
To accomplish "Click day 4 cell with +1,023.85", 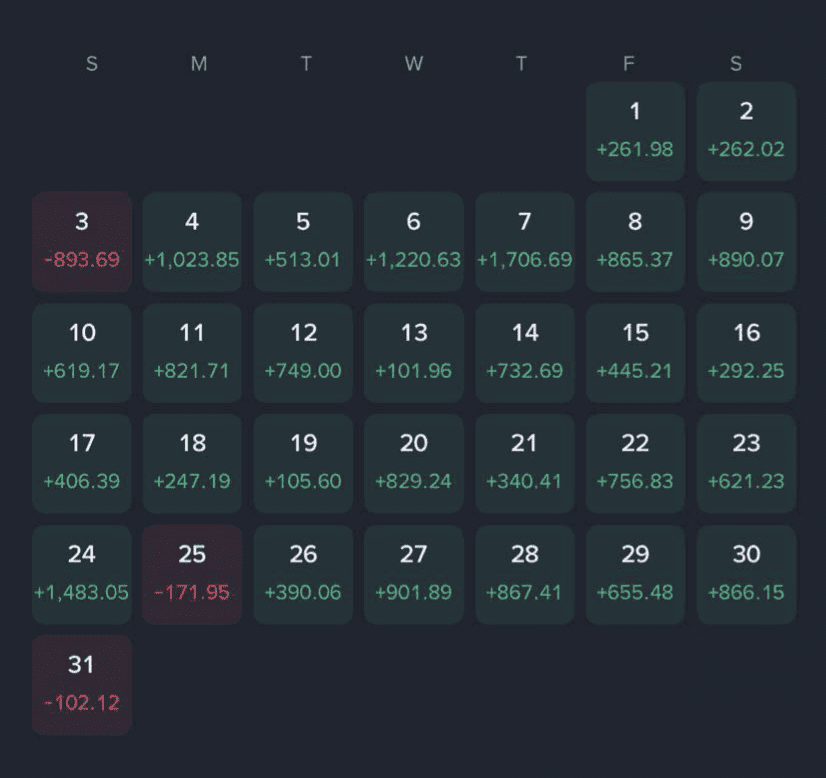I will click(x=192, y=241).
